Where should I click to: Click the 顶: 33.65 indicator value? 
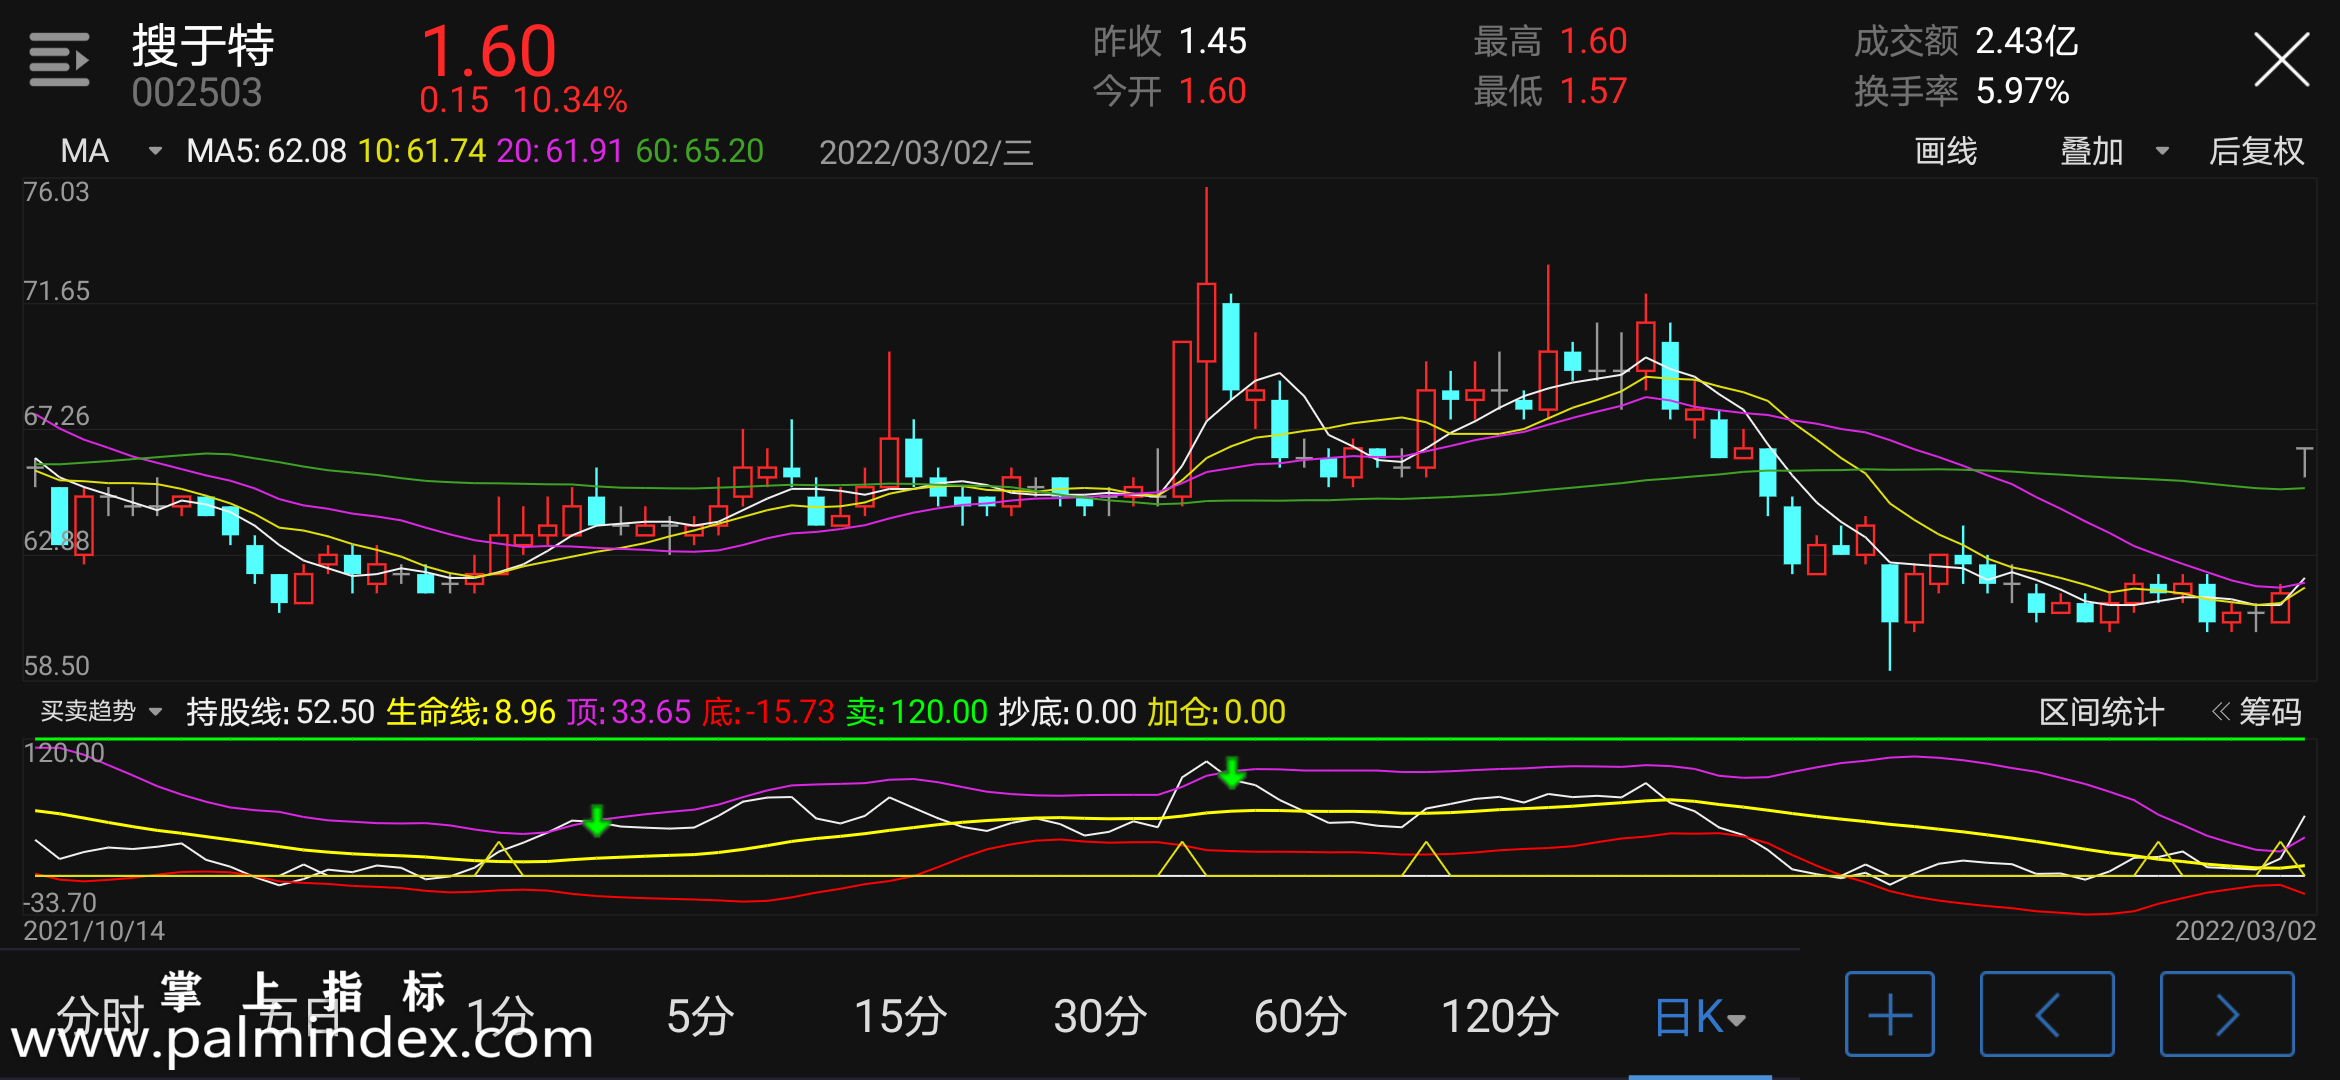[x=629, y=712]
